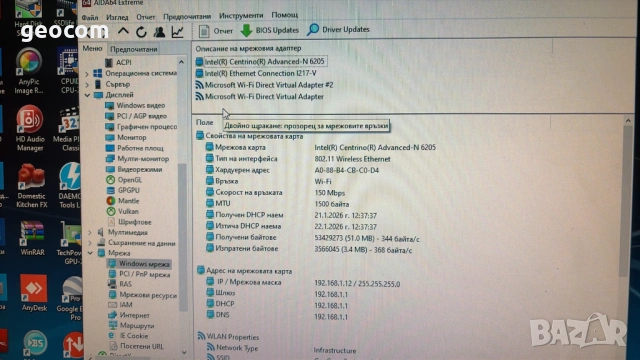Click the Скорост на връзката row

click(x=276, y=193)
